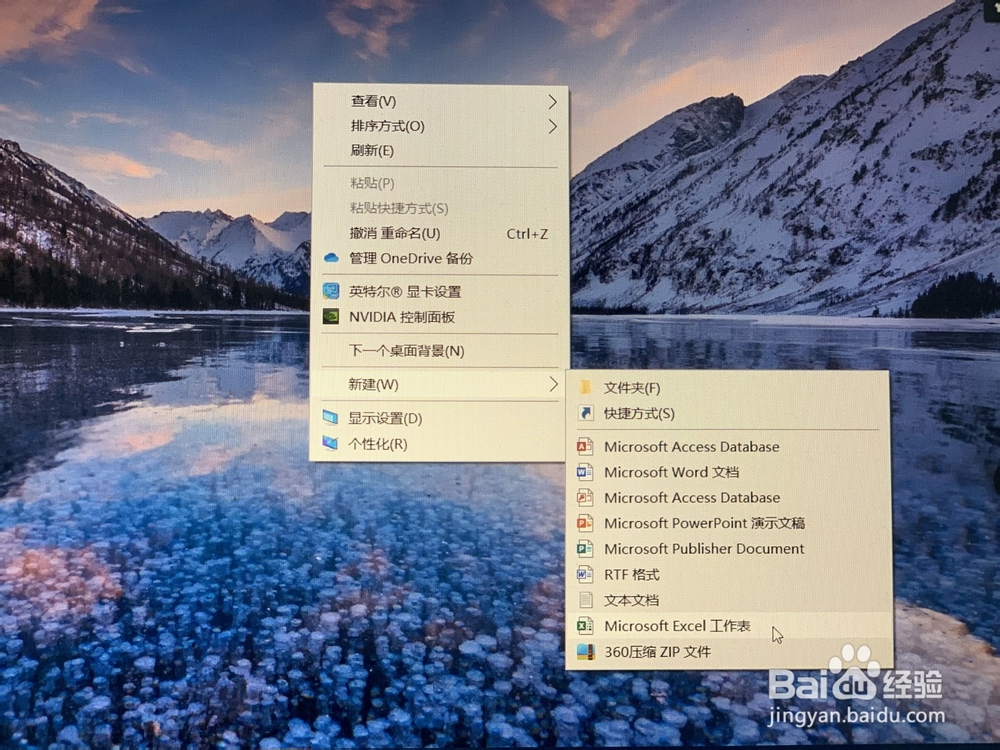Open the 排序方式(O) menu entry
1000x750 pixels.
[x=439, y=126]
